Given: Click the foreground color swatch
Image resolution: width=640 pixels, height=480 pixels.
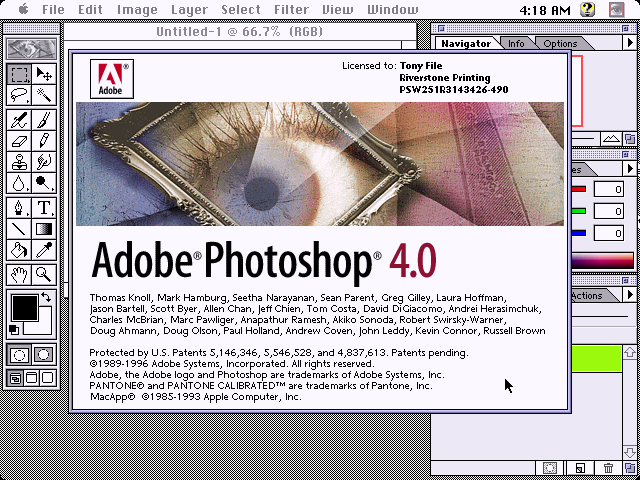Looking at the screenshot, I should tap(25, 307).
